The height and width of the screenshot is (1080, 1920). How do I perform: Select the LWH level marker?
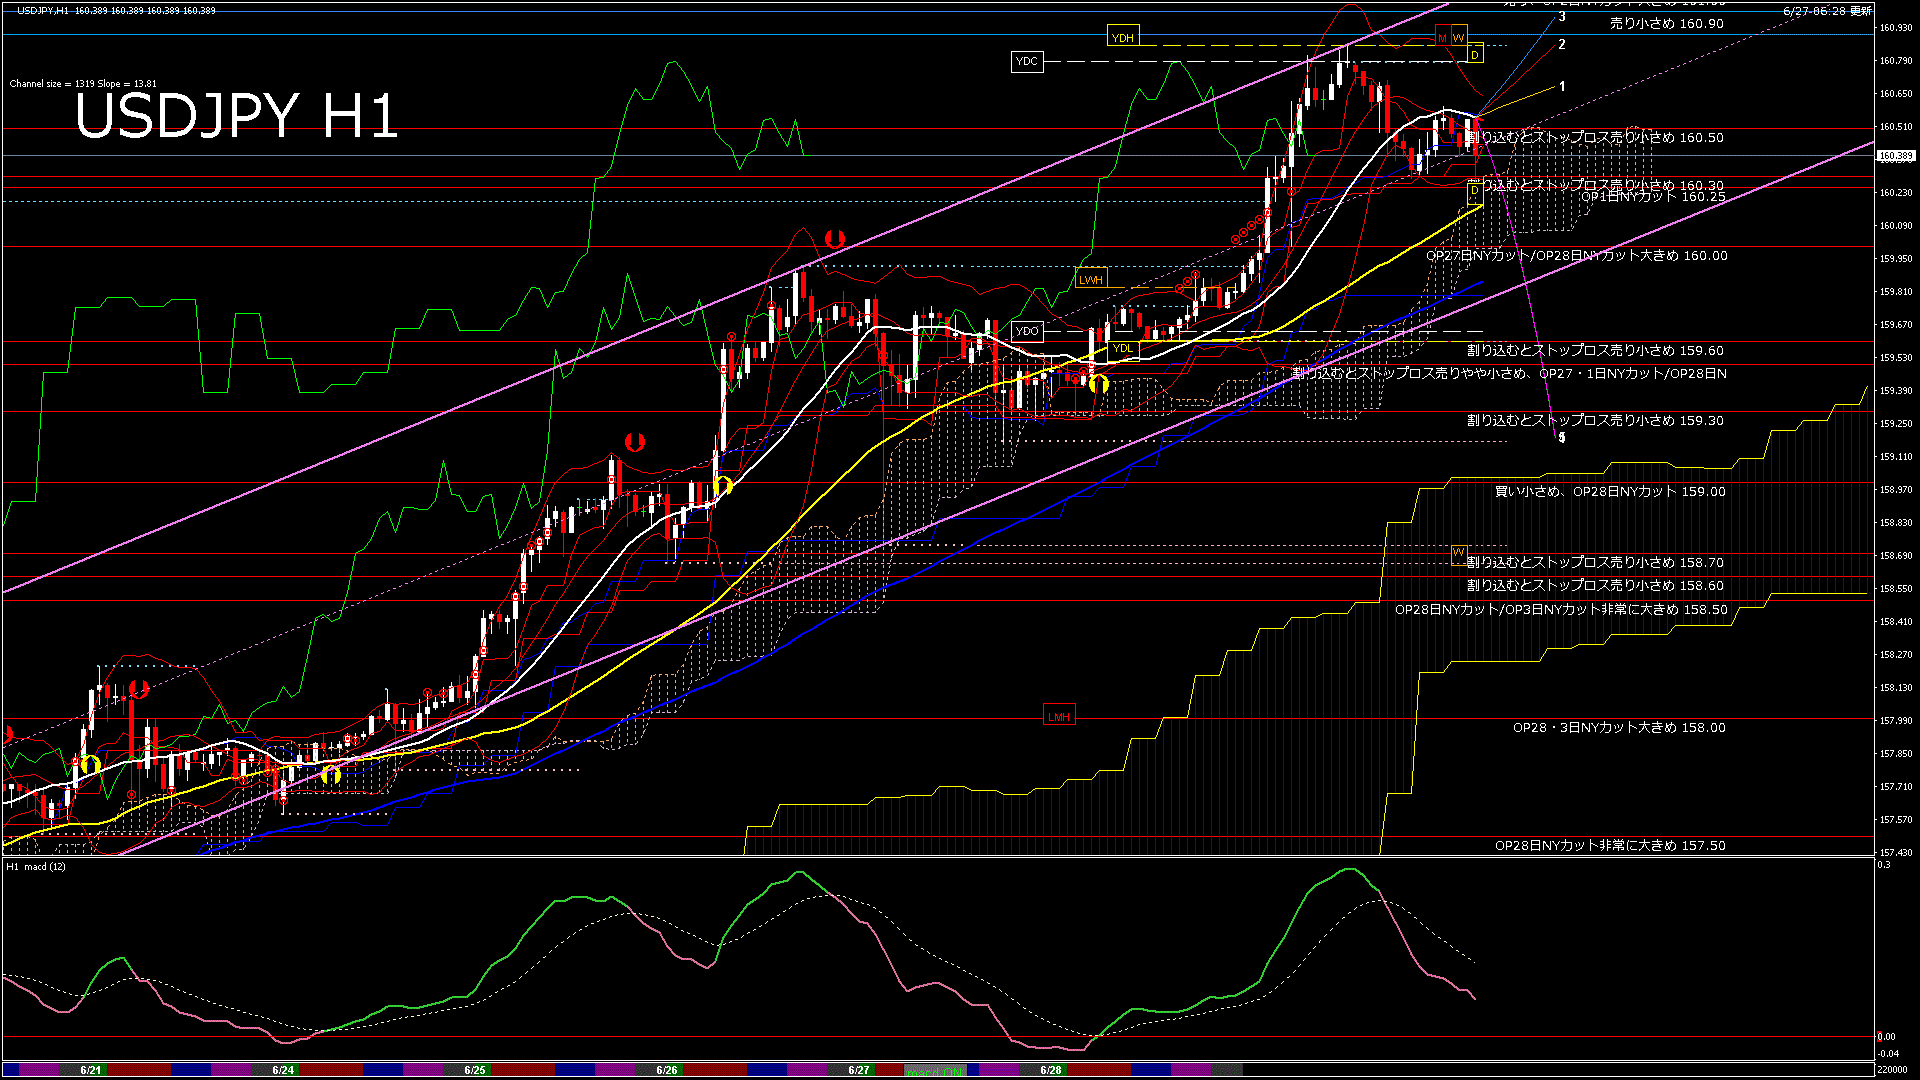1091,280
